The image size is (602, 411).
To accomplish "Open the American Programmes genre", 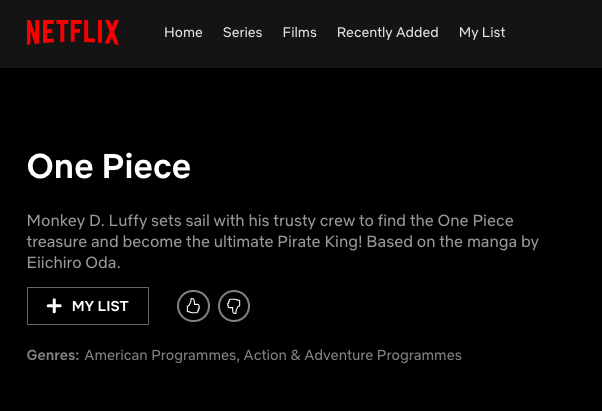I will 160,355.
